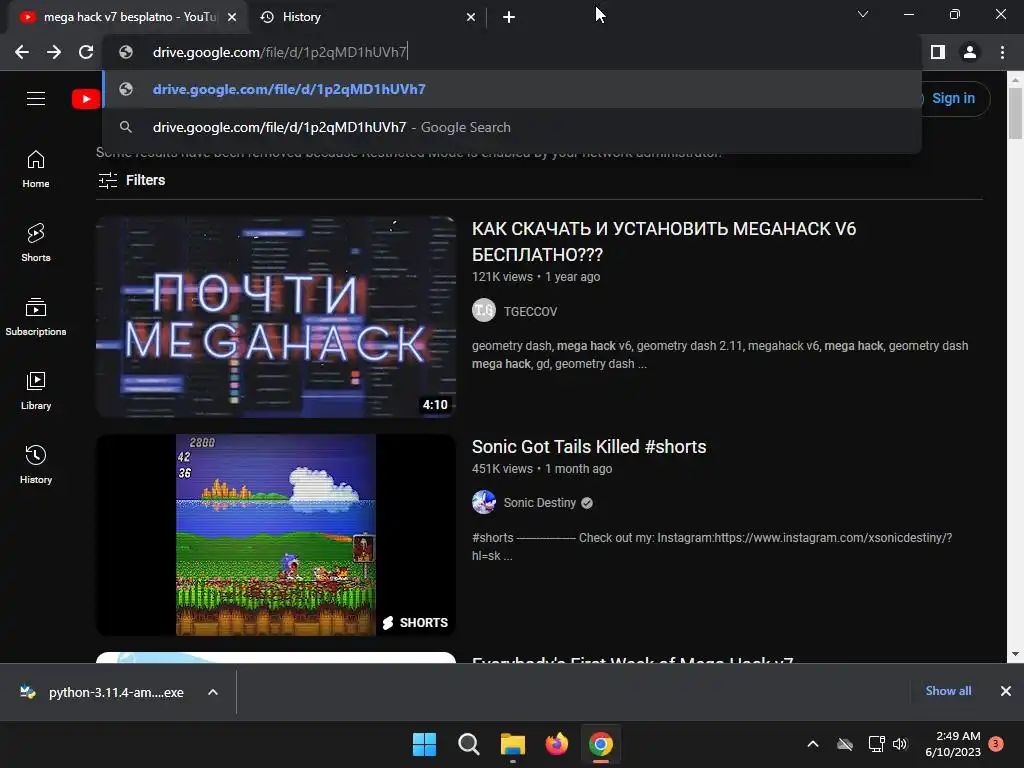Viewport: 1024px width, 768px height.
Task: Open taskbar clock showing 2:49 AM
Action: pyautogui.click(x=953, y=744)
